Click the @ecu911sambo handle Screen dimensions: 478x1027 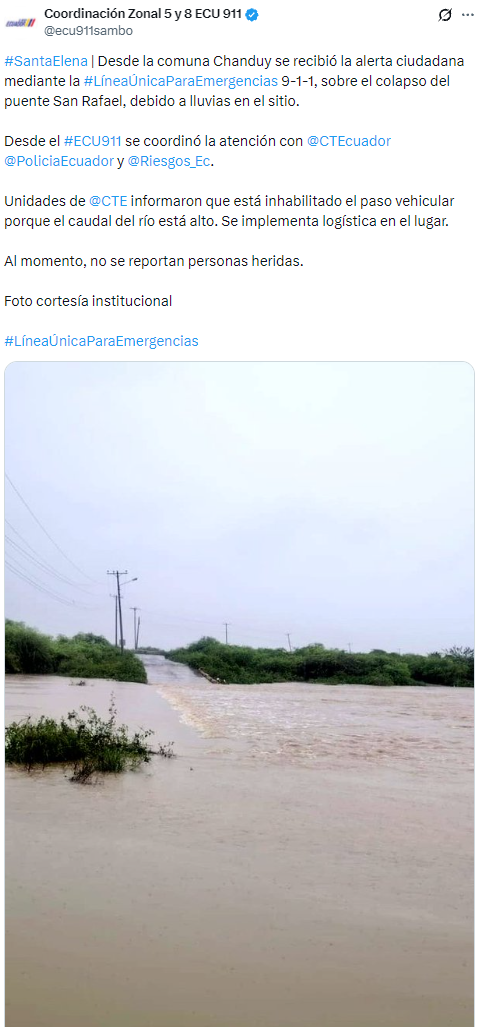[88, 30]
